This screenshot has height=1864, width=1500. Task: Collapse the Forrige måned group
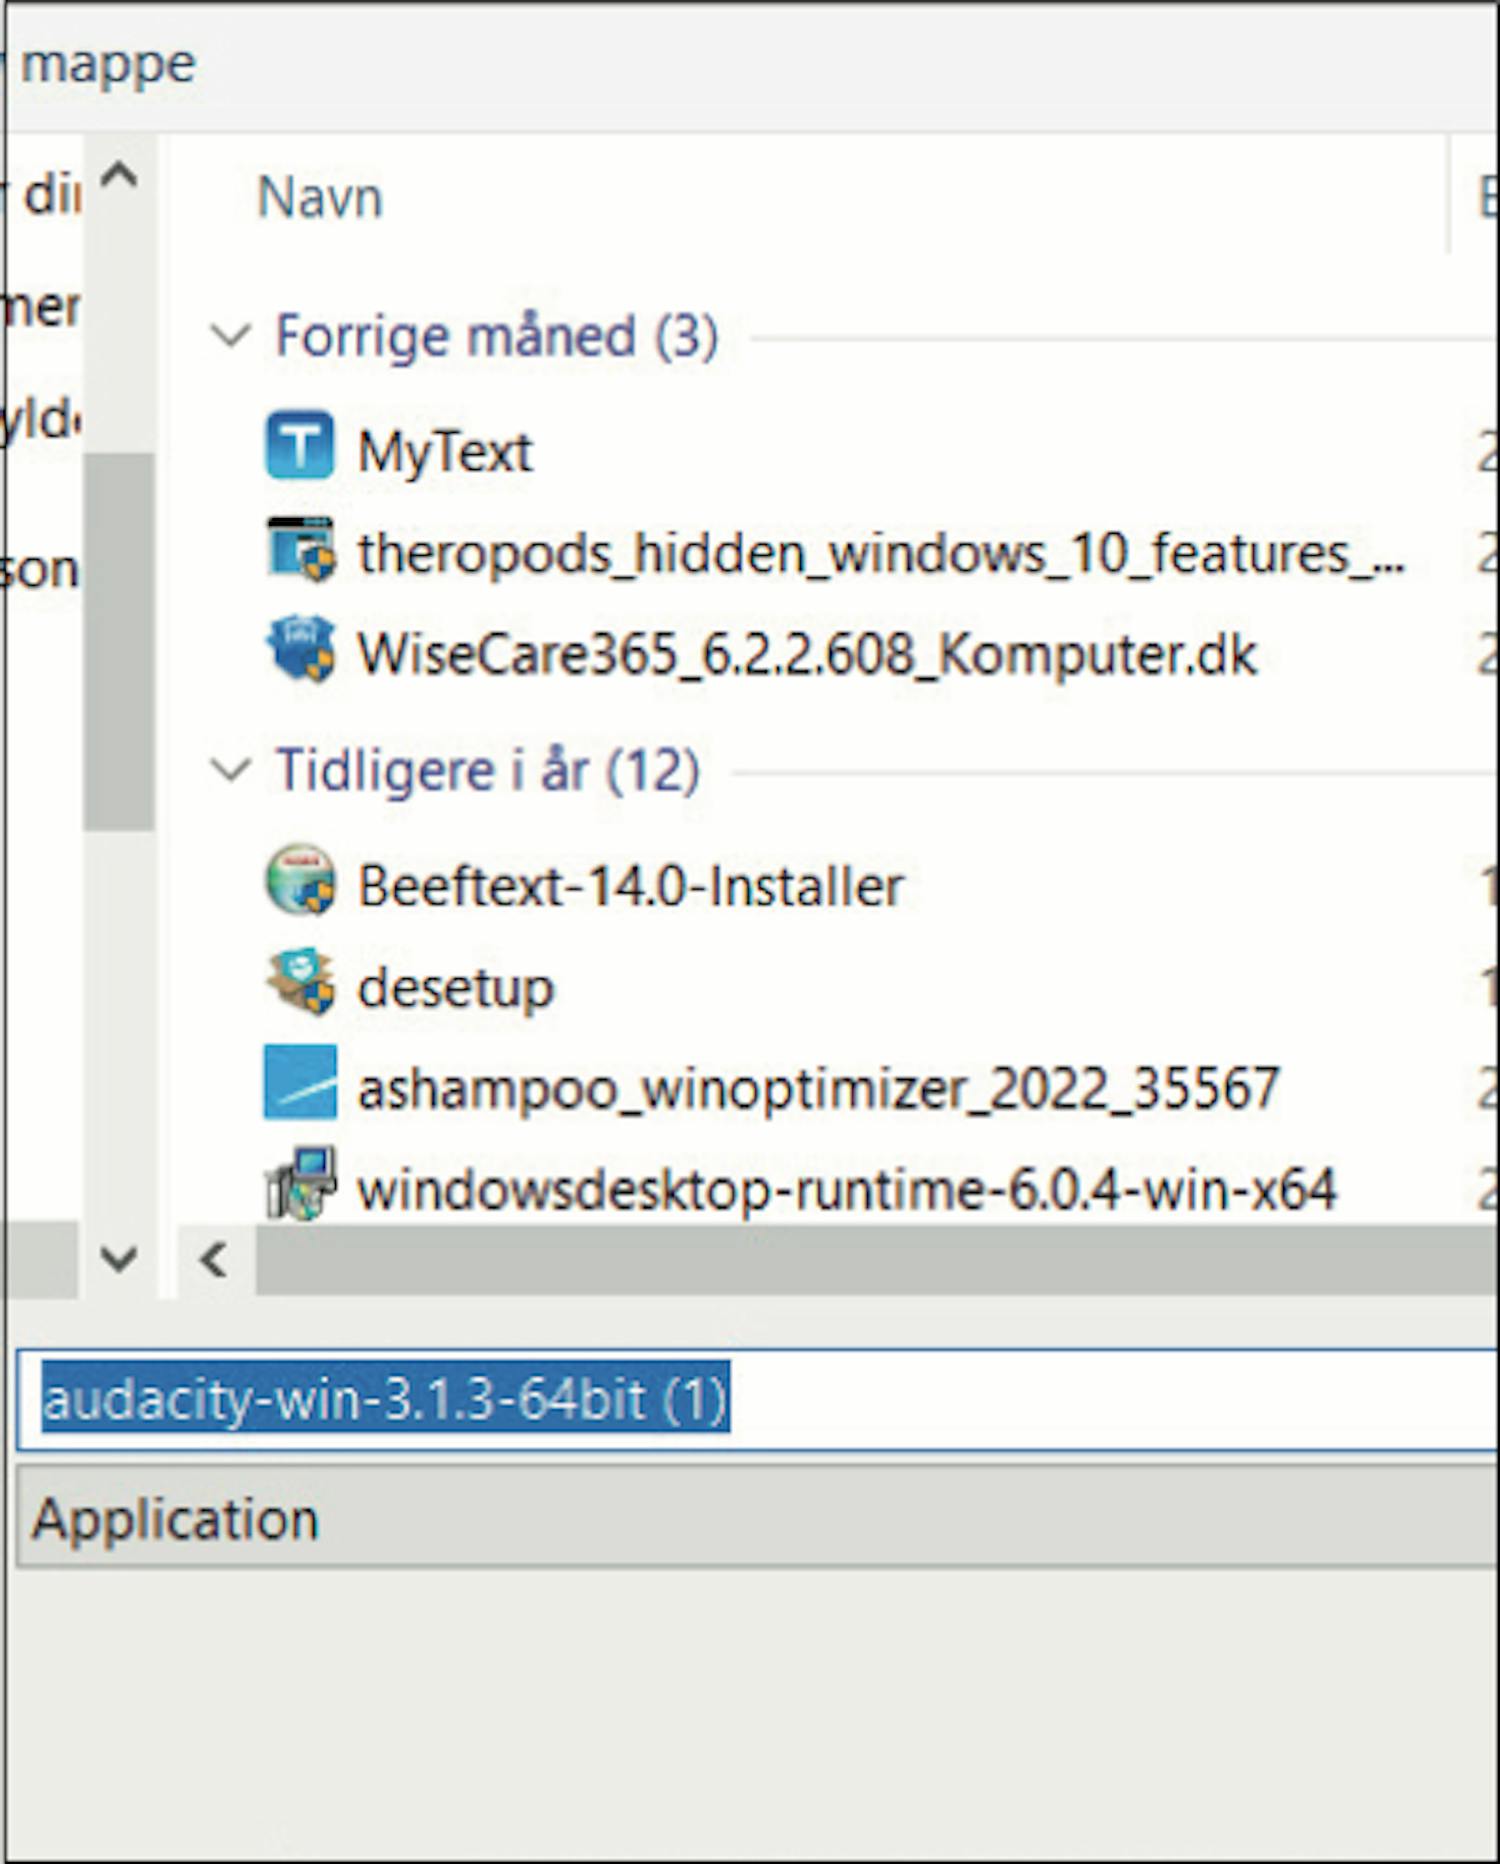click(231, 336)
